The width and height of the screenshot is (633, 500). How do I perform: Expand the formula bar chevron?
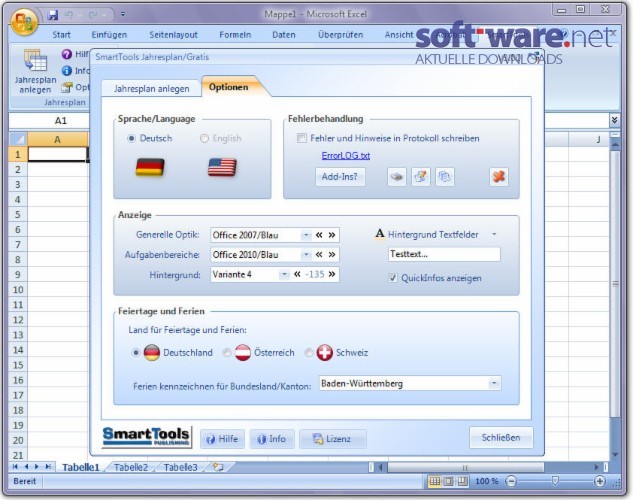(x=614, y=120)
